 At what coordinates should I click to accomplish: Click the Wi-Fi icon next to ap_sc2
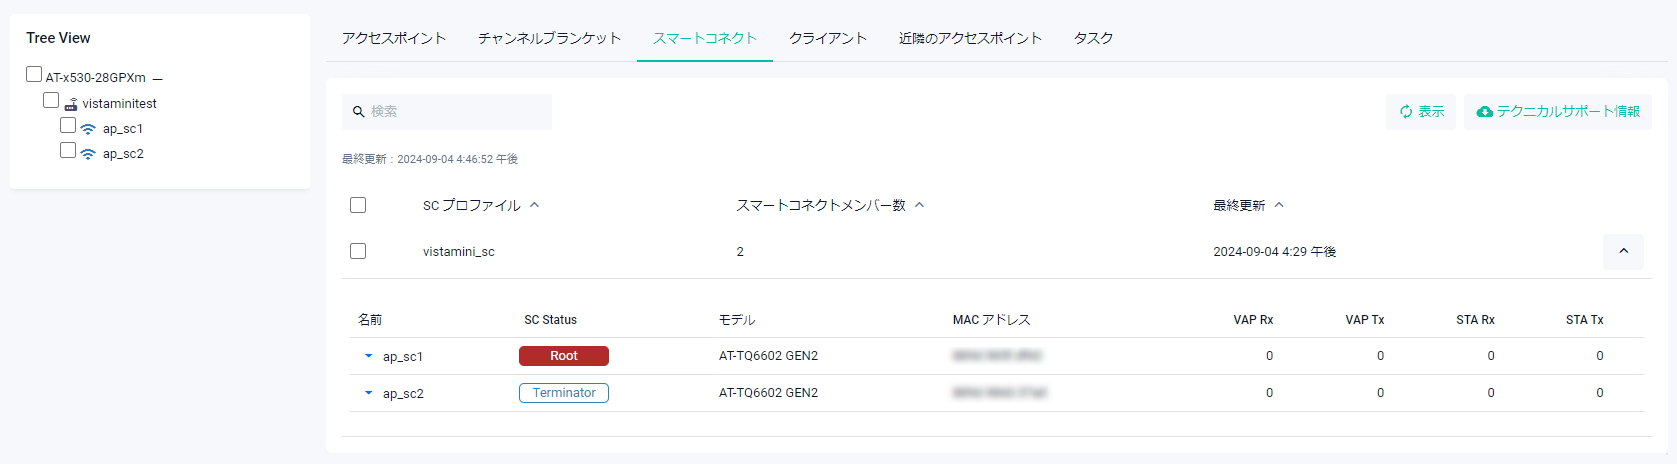(88, 154)
